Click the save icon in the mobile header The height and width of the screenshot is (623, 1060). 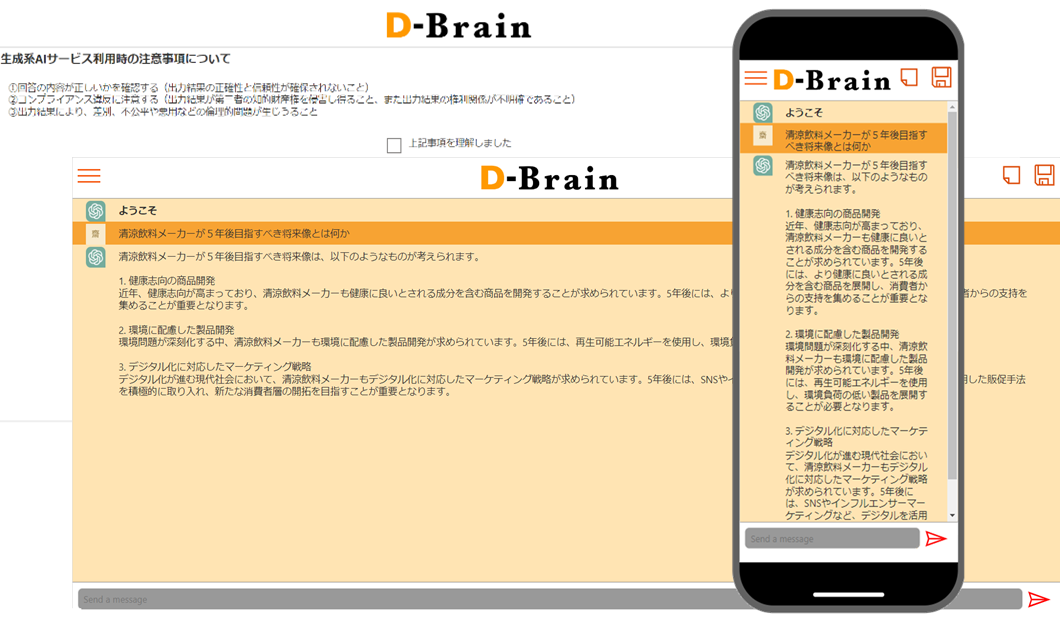(x=941, y=76)
